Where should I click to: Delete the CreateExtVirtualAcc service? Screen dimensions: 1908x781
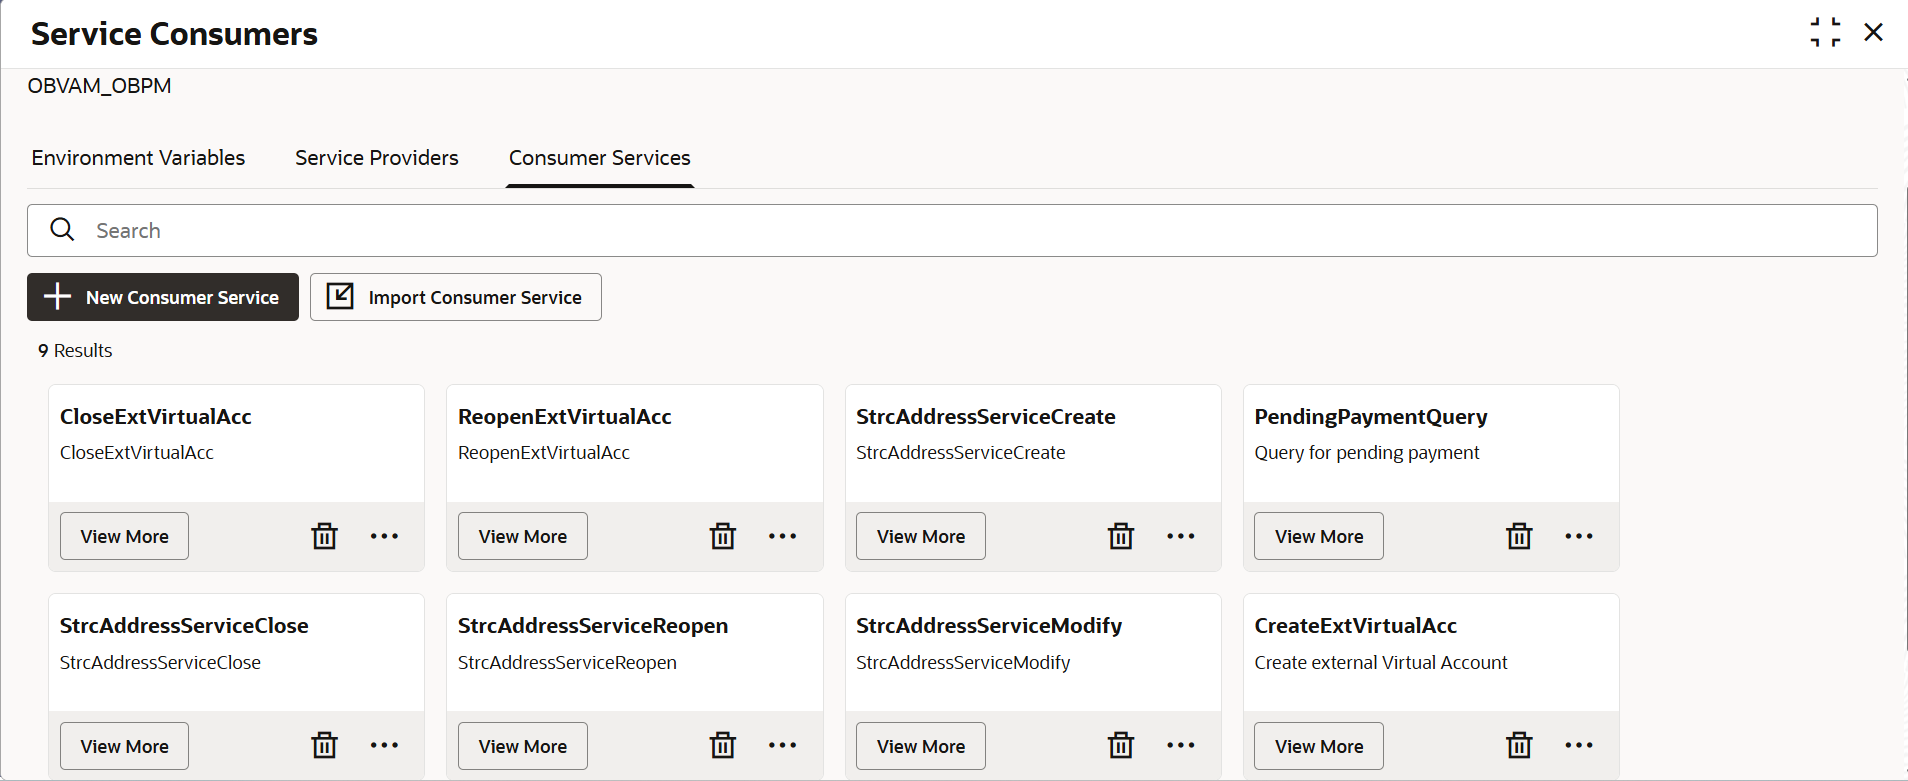coord(1519,745)
